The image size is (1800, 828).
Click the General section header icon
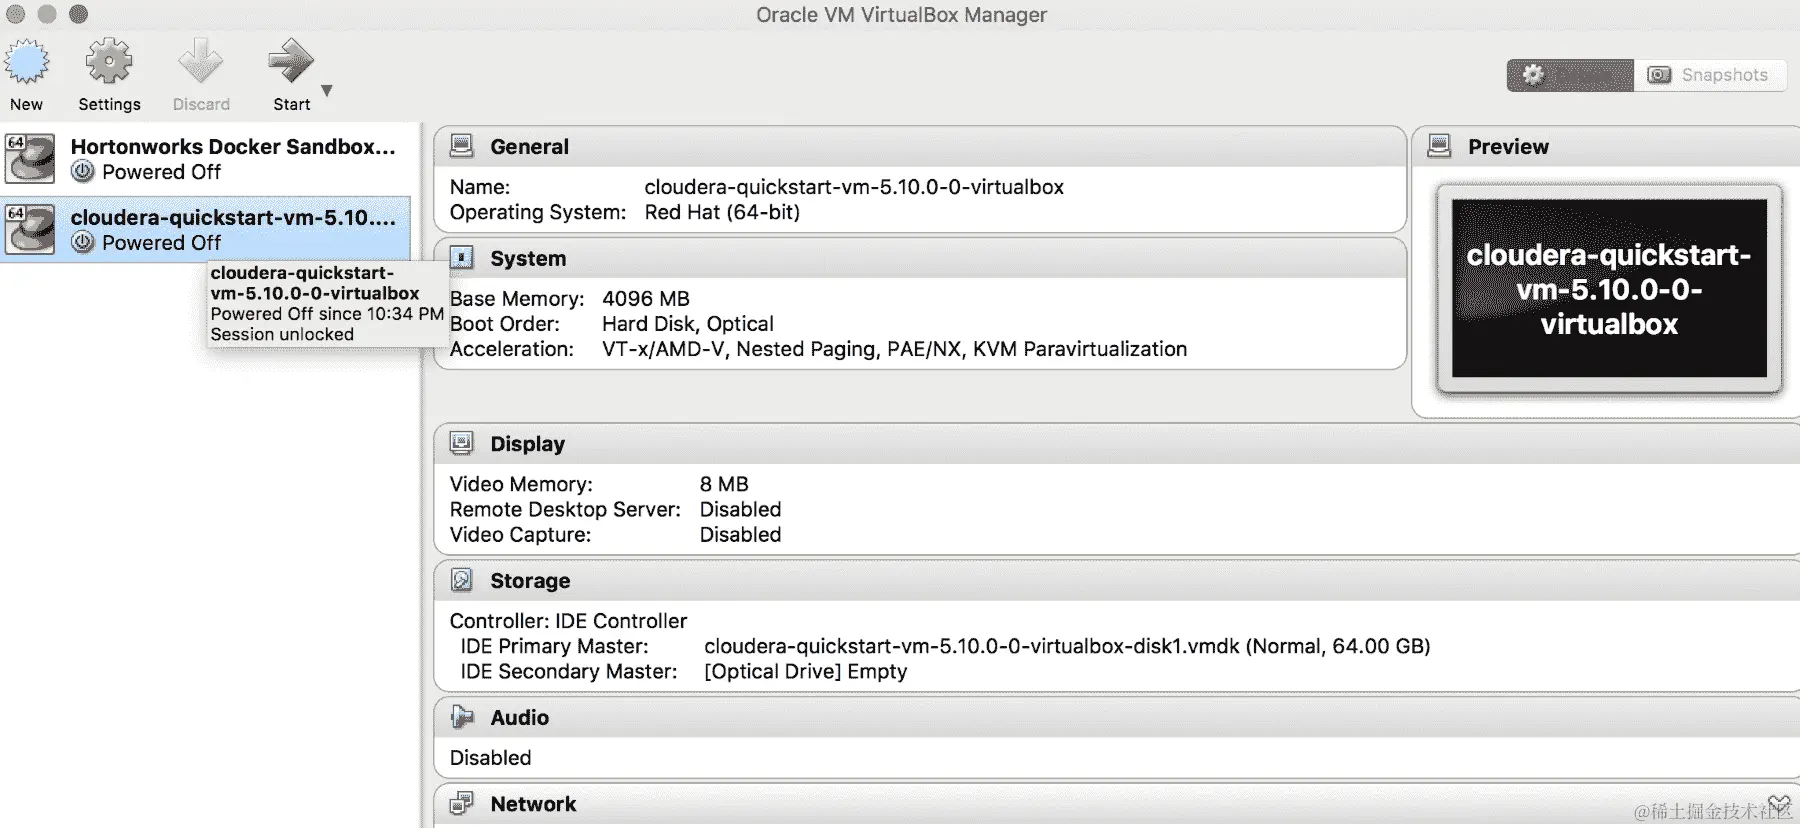[x=461, y=146]
